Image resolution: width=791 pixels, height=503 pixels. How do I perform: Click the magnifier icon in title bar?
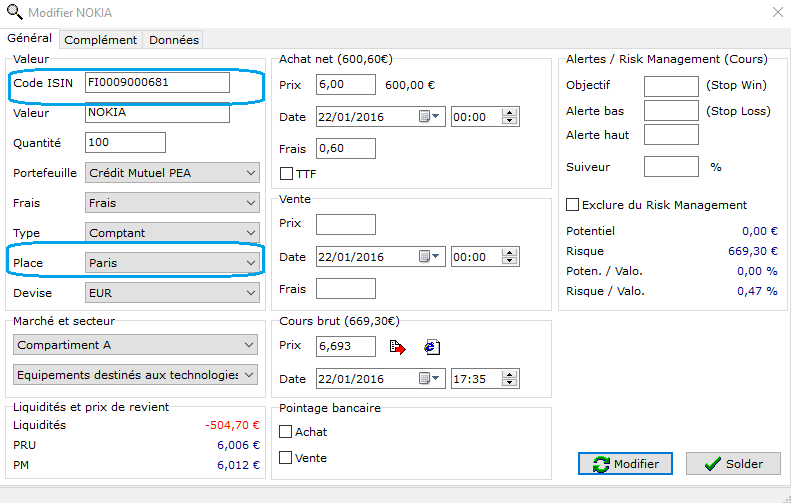[x=15, y=12]
